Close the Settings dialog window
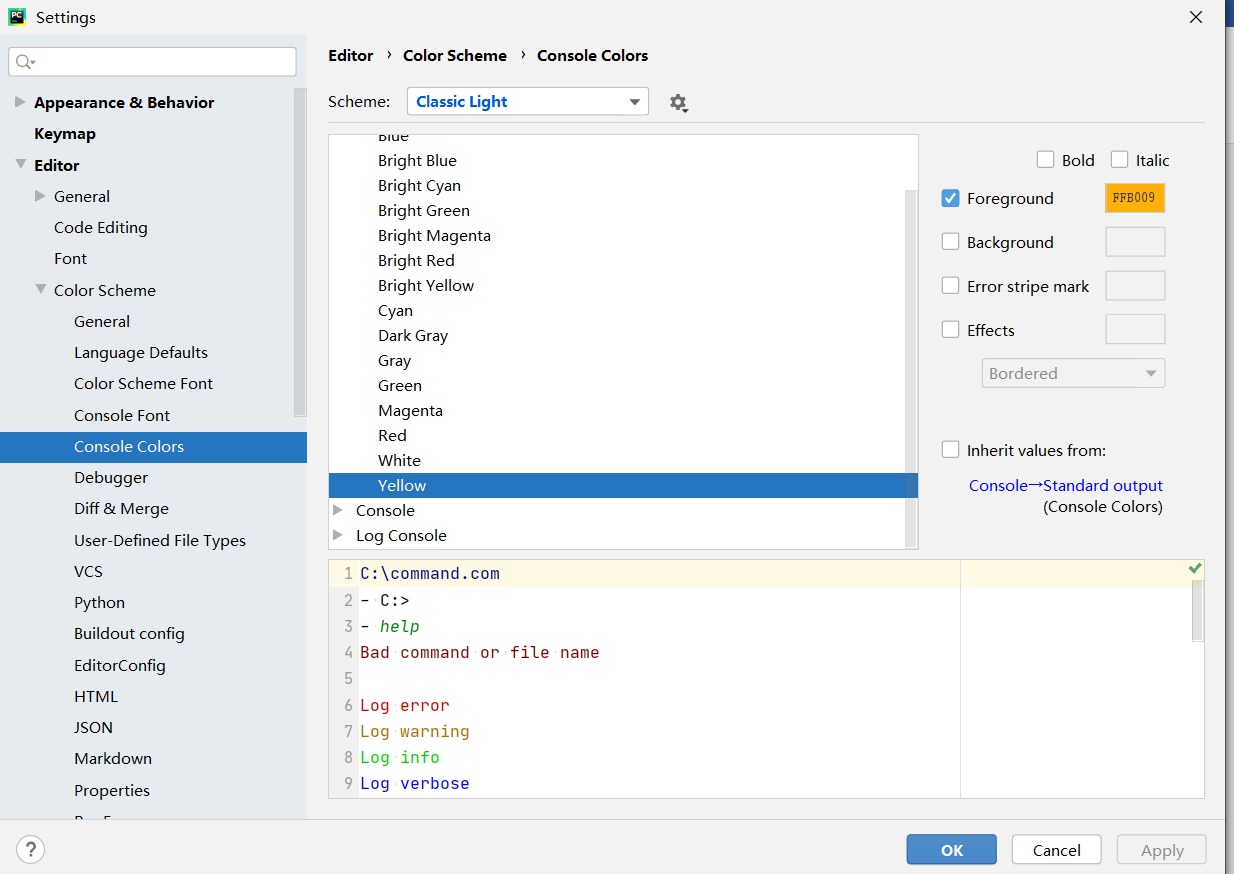1234x874 pixels. tap(1196, 17)
